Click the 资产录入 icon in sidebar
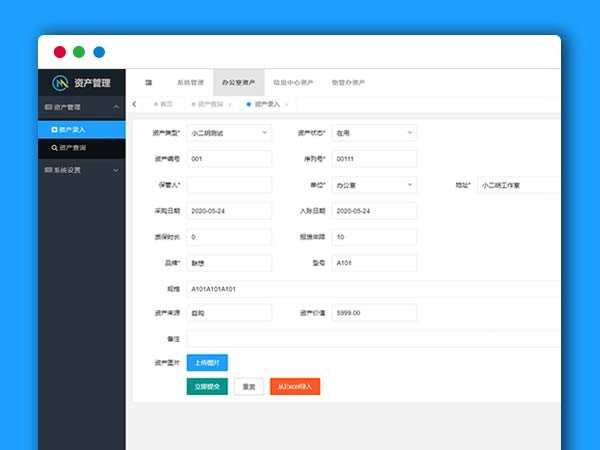 [52, 129]
